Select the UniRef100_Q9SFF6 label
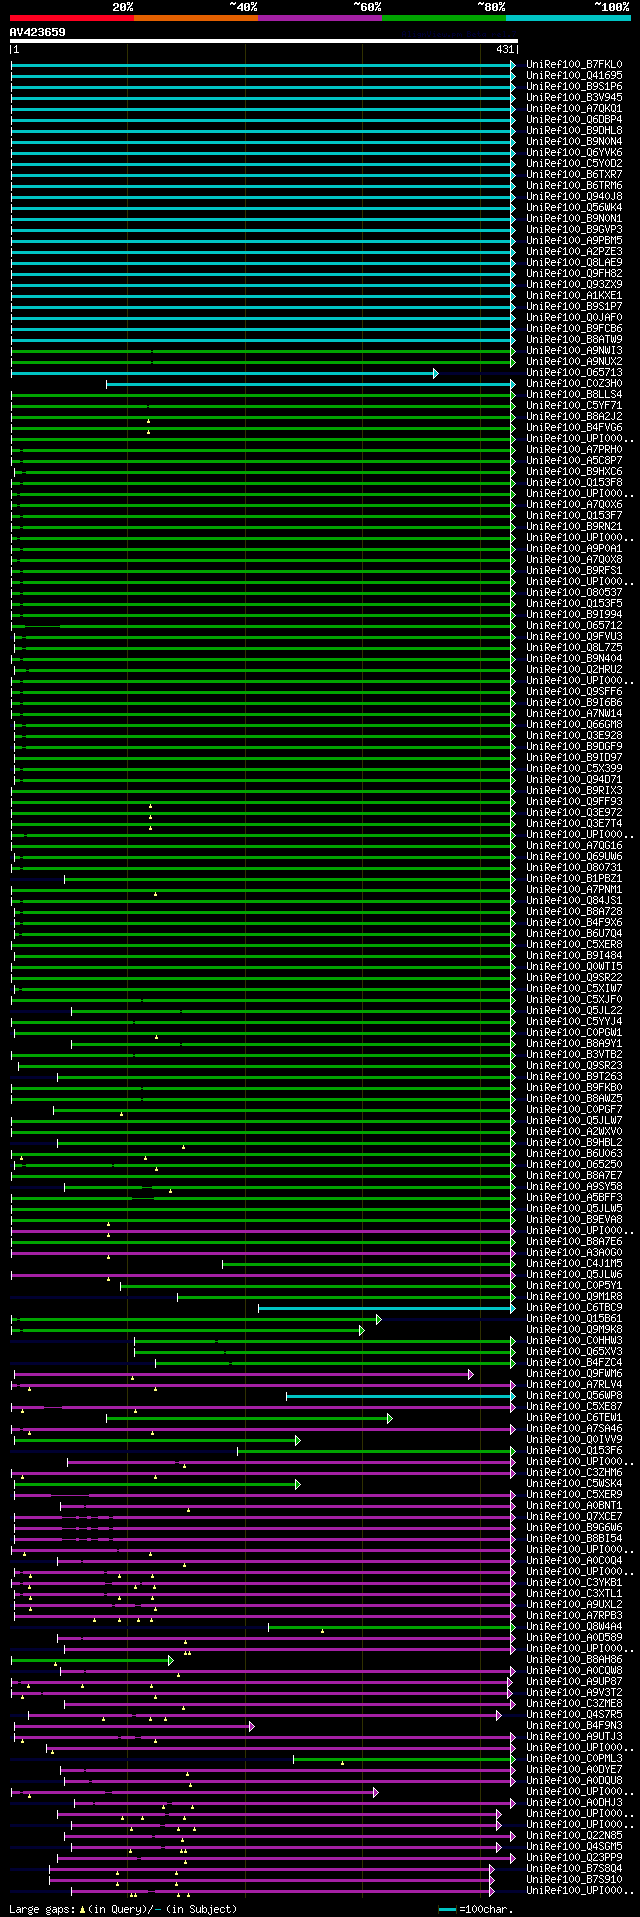 click(575, 691)
